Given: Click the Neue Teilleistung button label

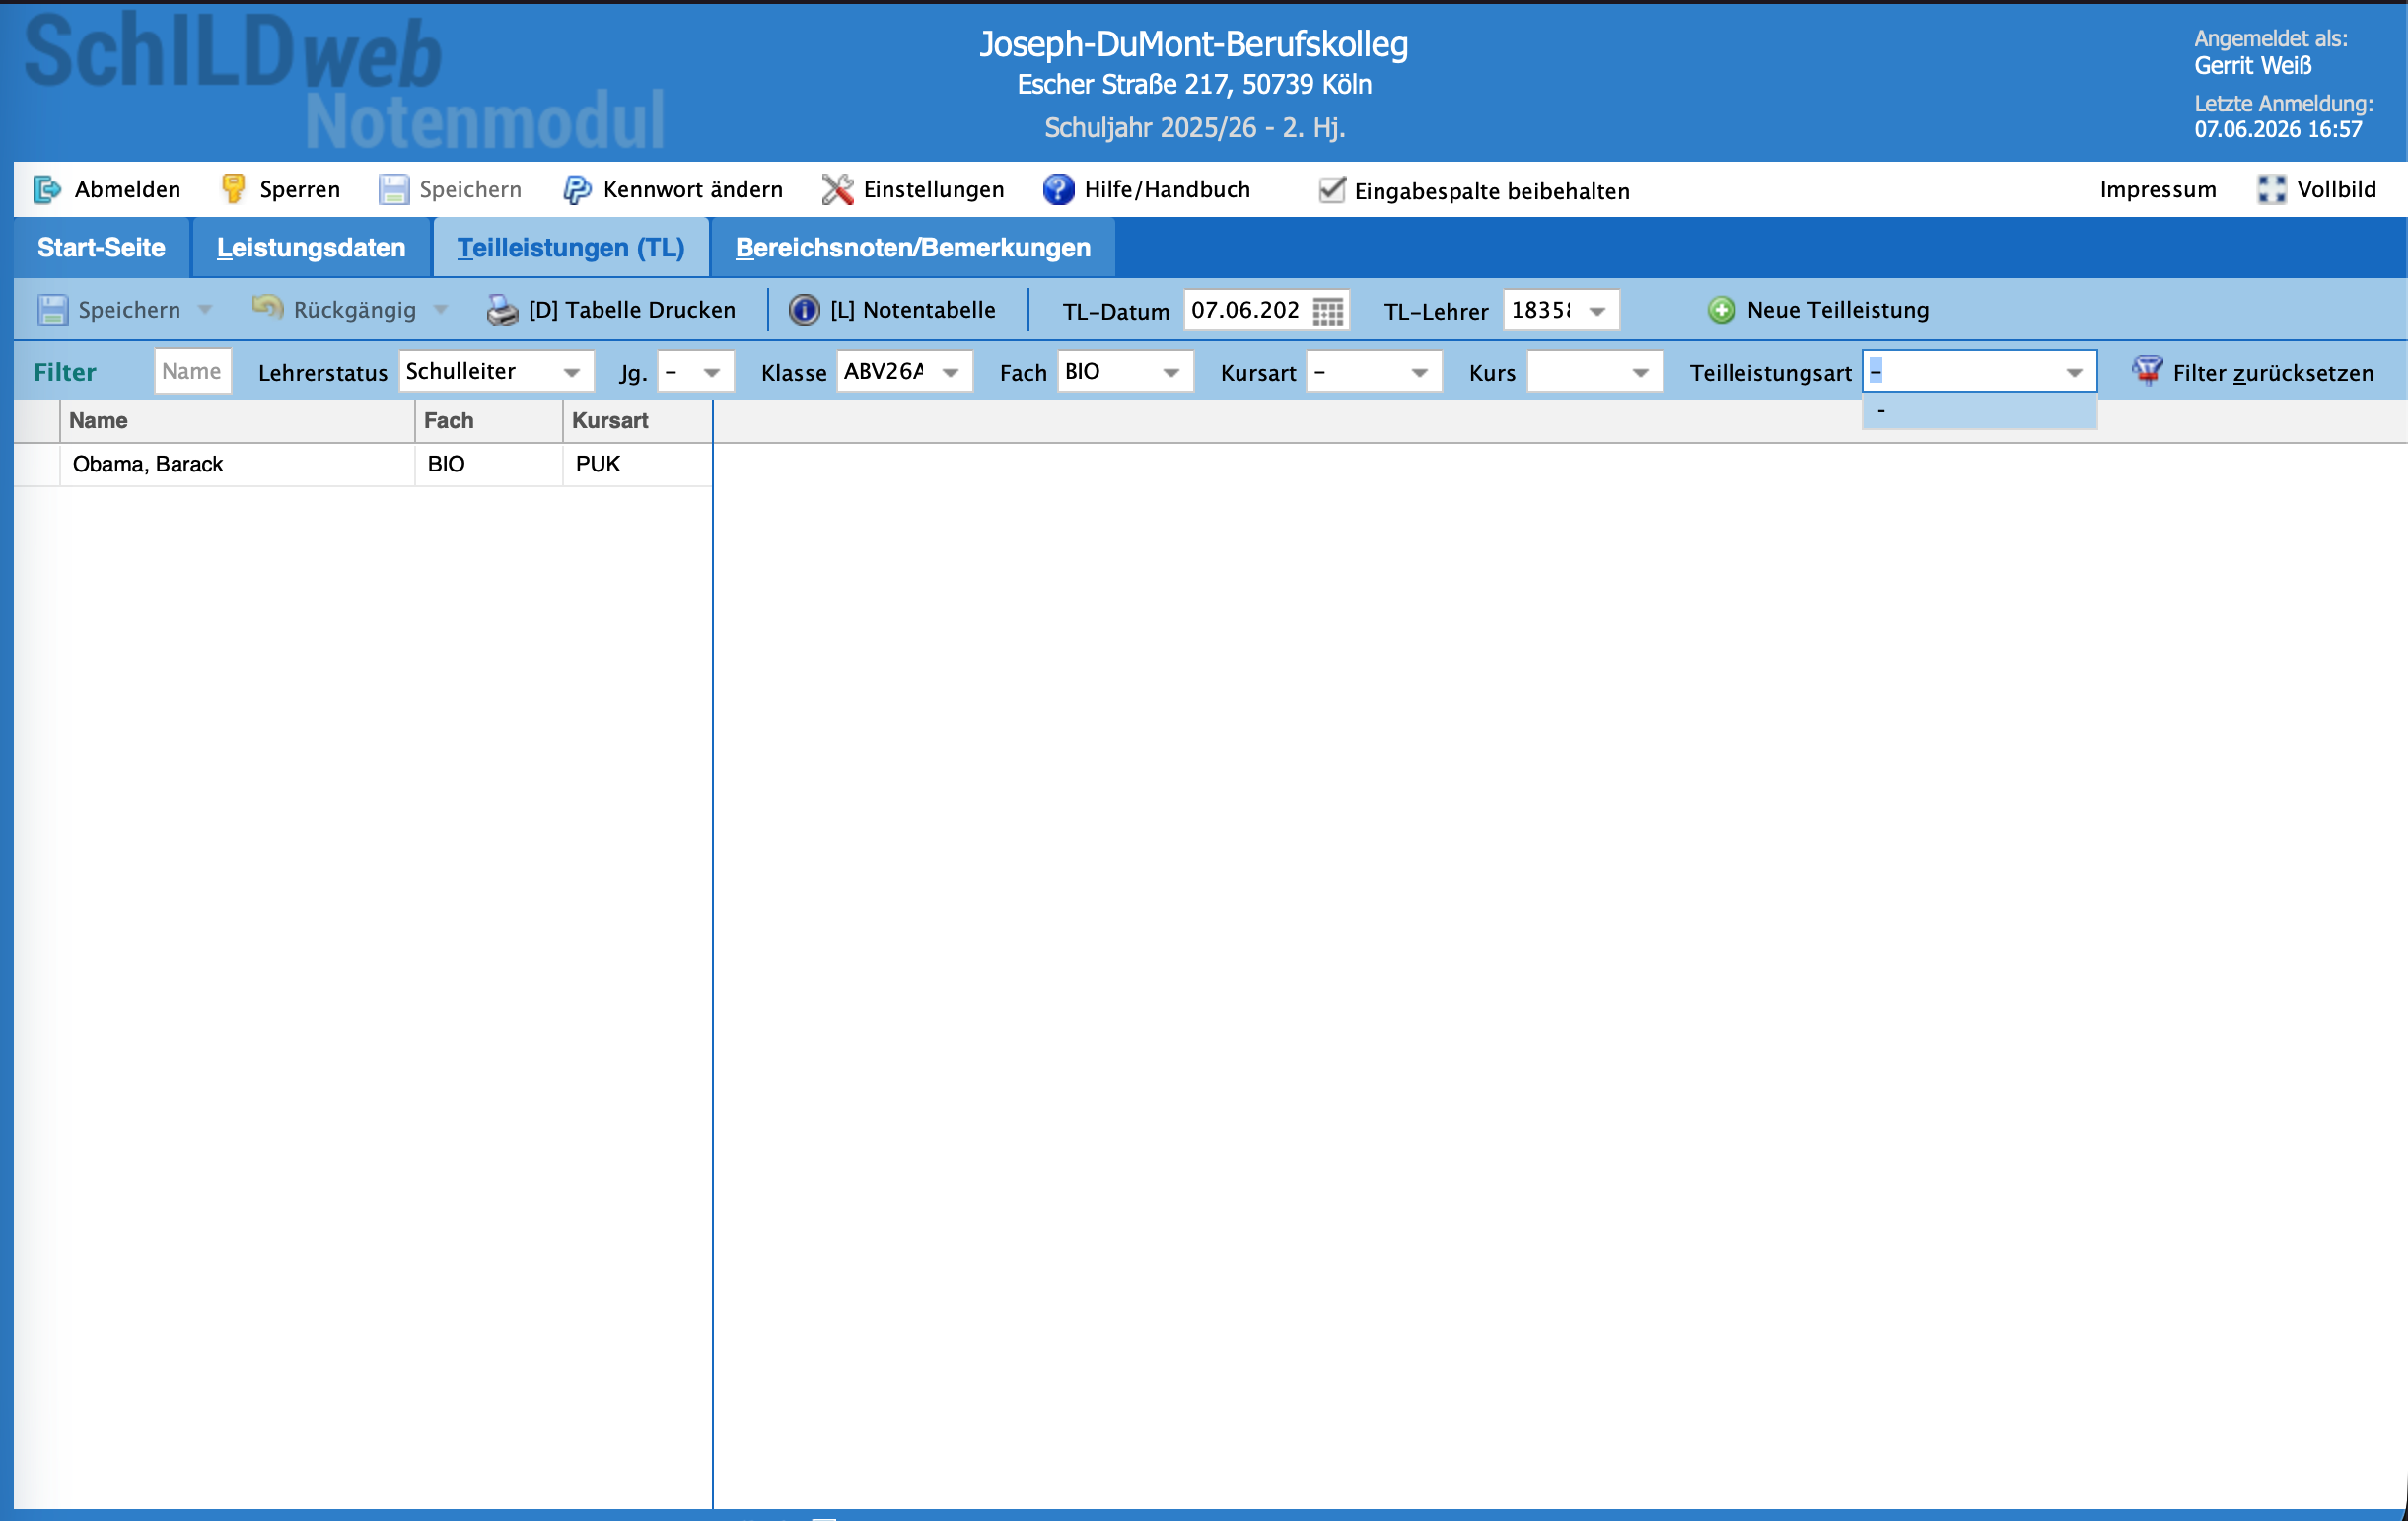Looking at the screenshot, I should coord(1838,310).
